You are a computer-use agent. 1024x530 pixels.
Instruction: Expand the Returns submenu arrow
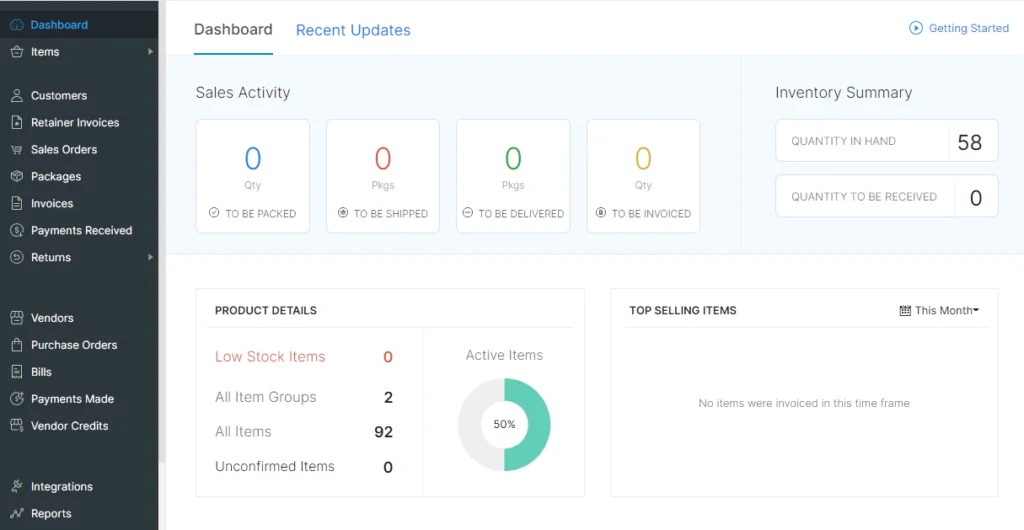150,258
